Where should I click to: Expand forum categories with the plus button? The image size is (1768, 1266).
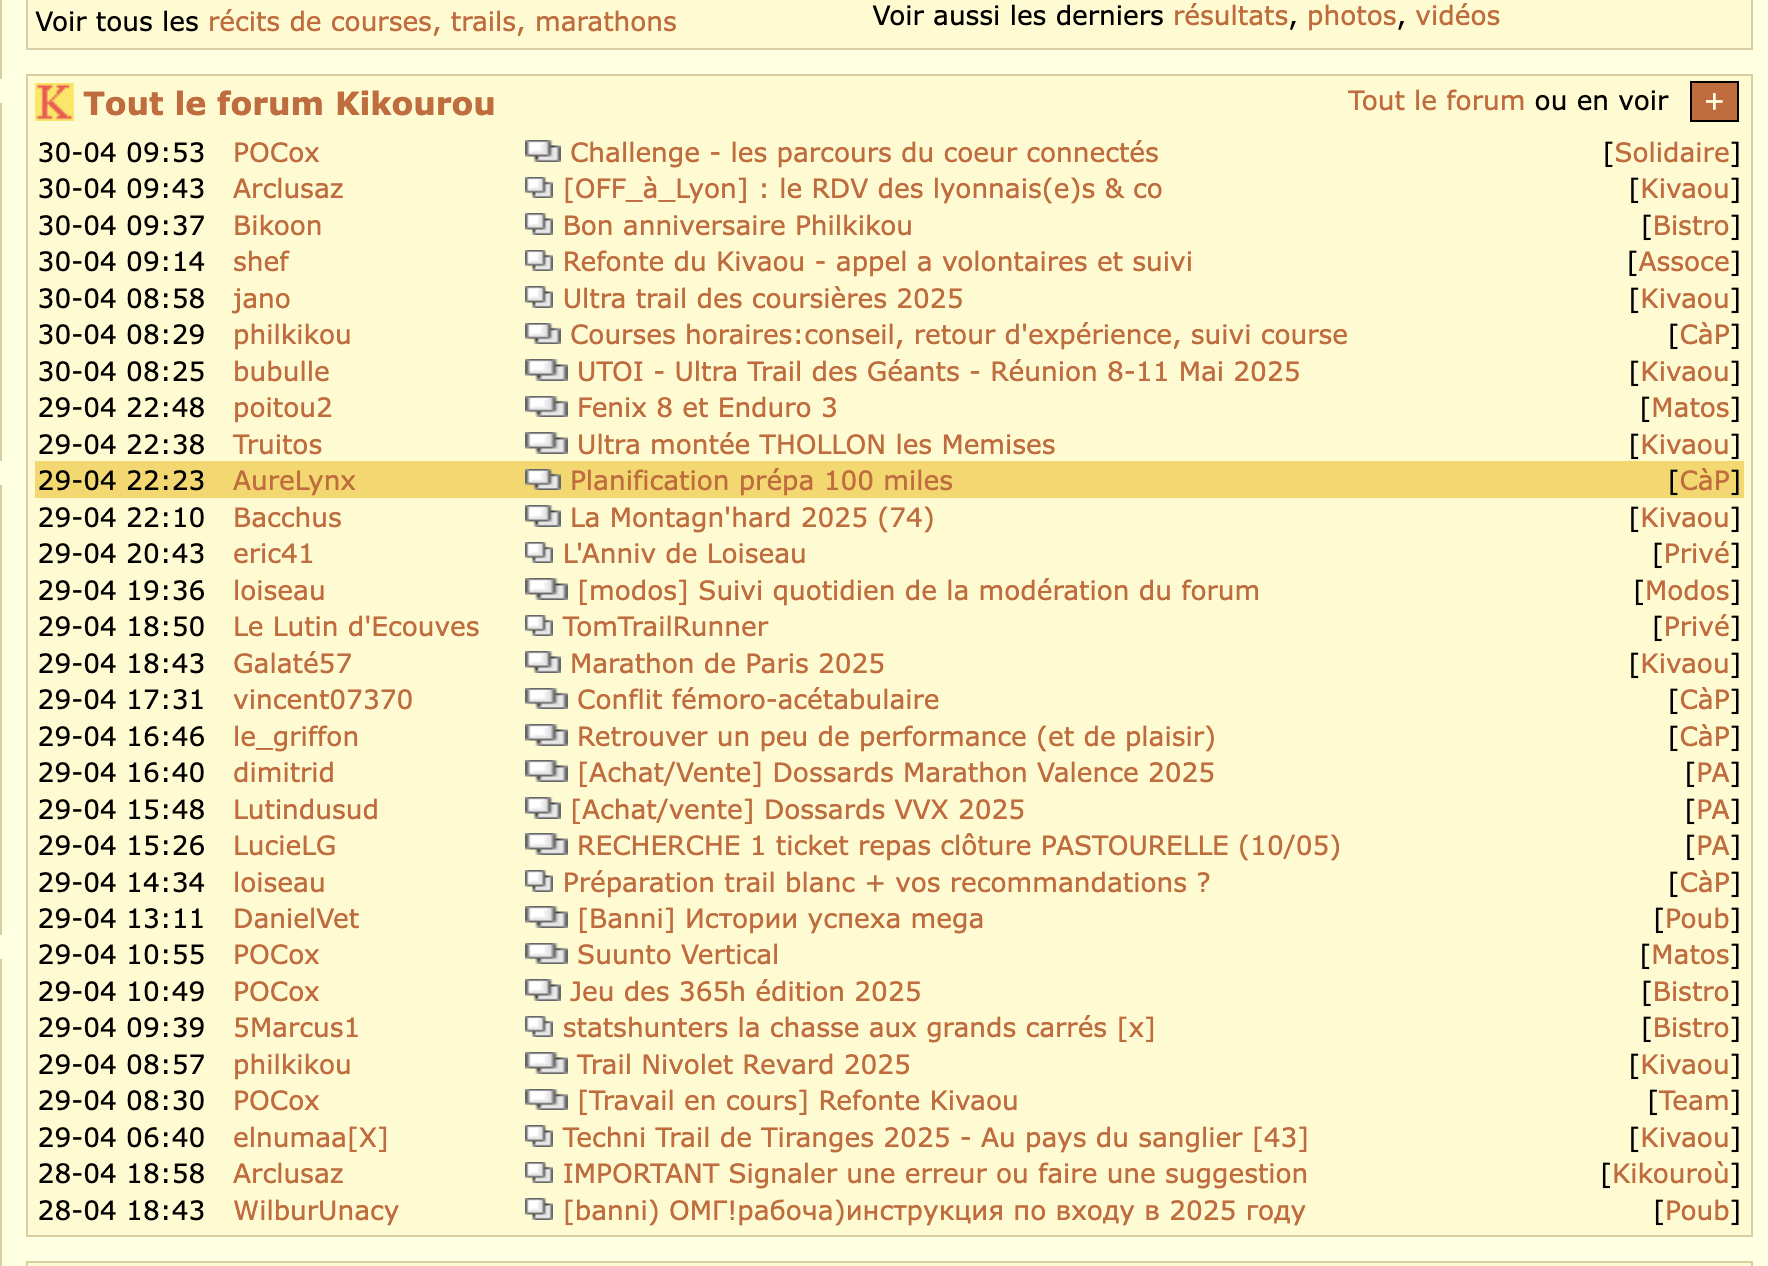tap(1713, 101)
